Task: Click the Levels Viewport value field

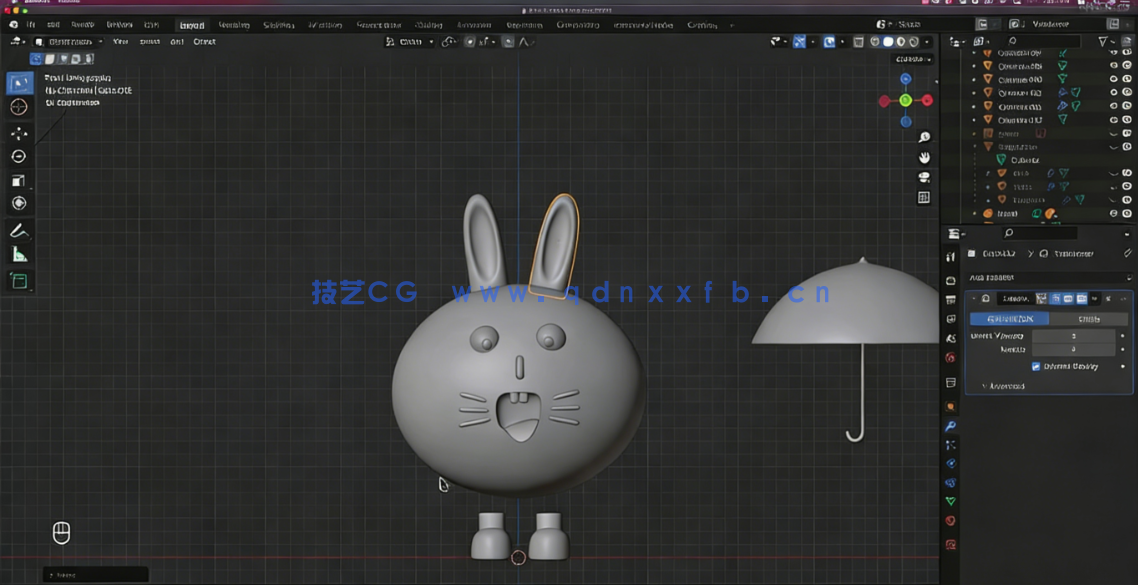Action: click(1075, 336)
